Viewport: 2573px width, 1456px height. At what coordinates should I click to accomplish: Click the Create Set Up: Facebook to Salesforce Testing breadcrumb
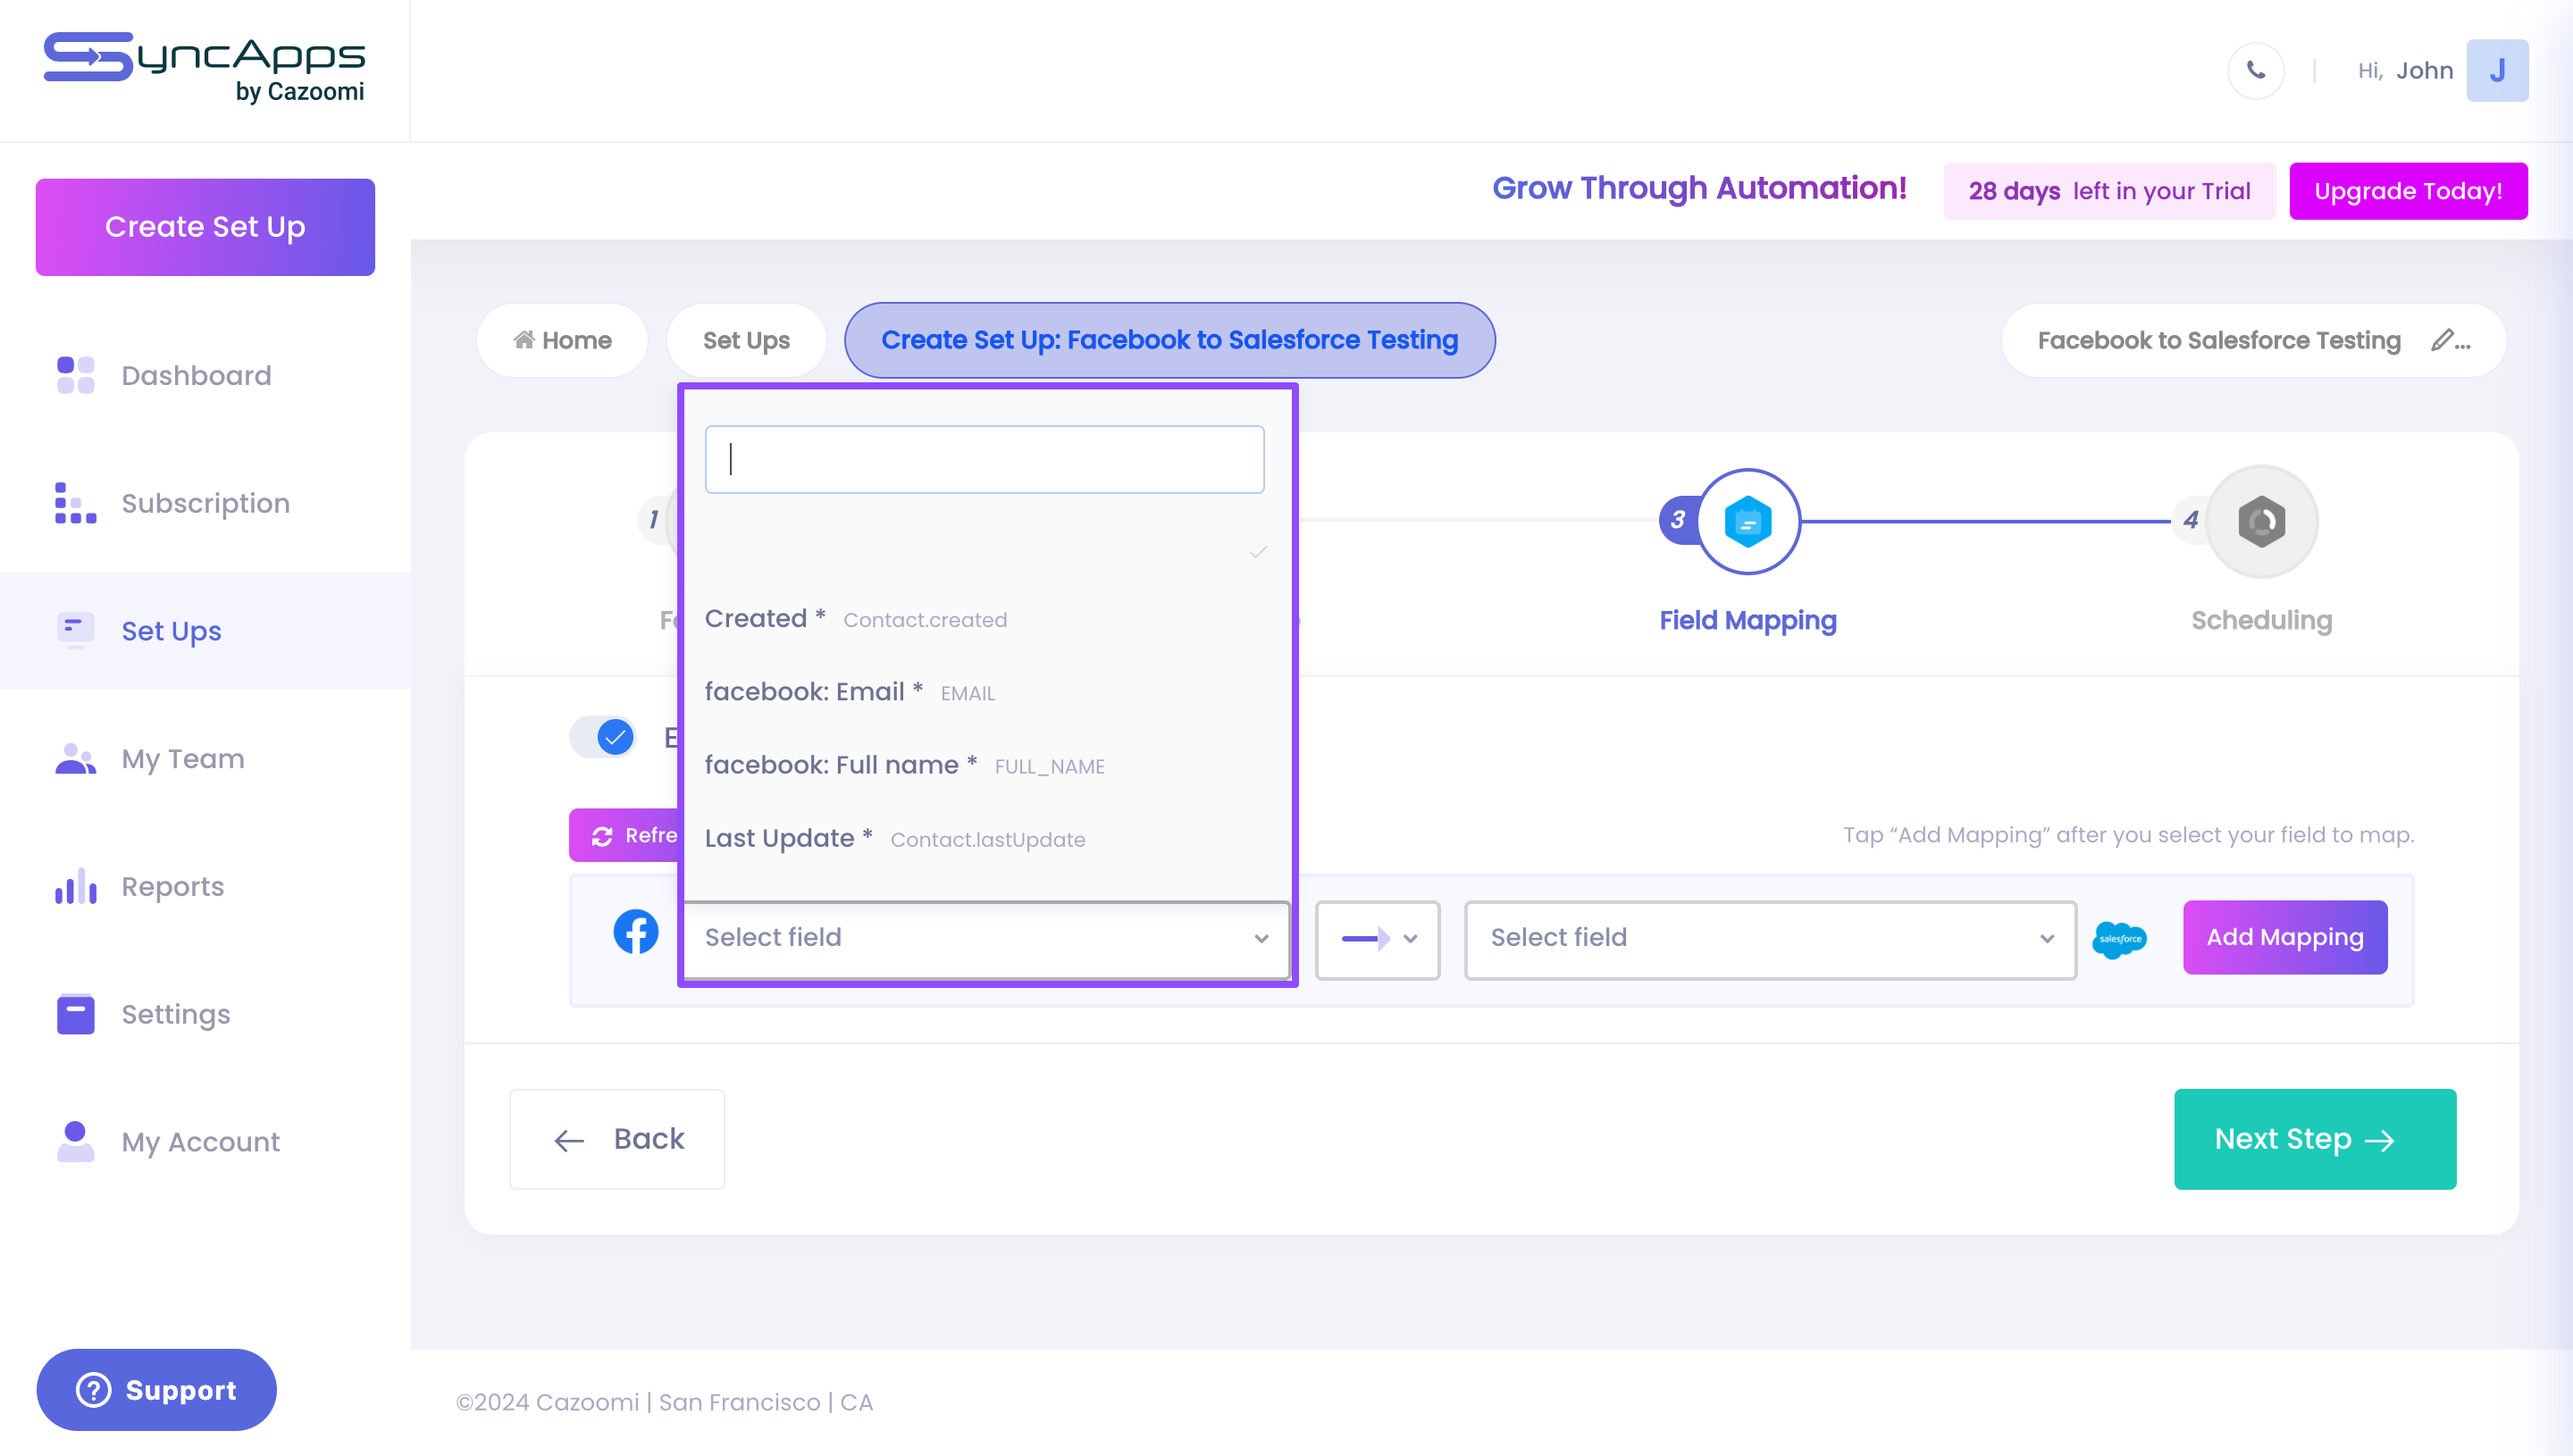point(1169,340)
